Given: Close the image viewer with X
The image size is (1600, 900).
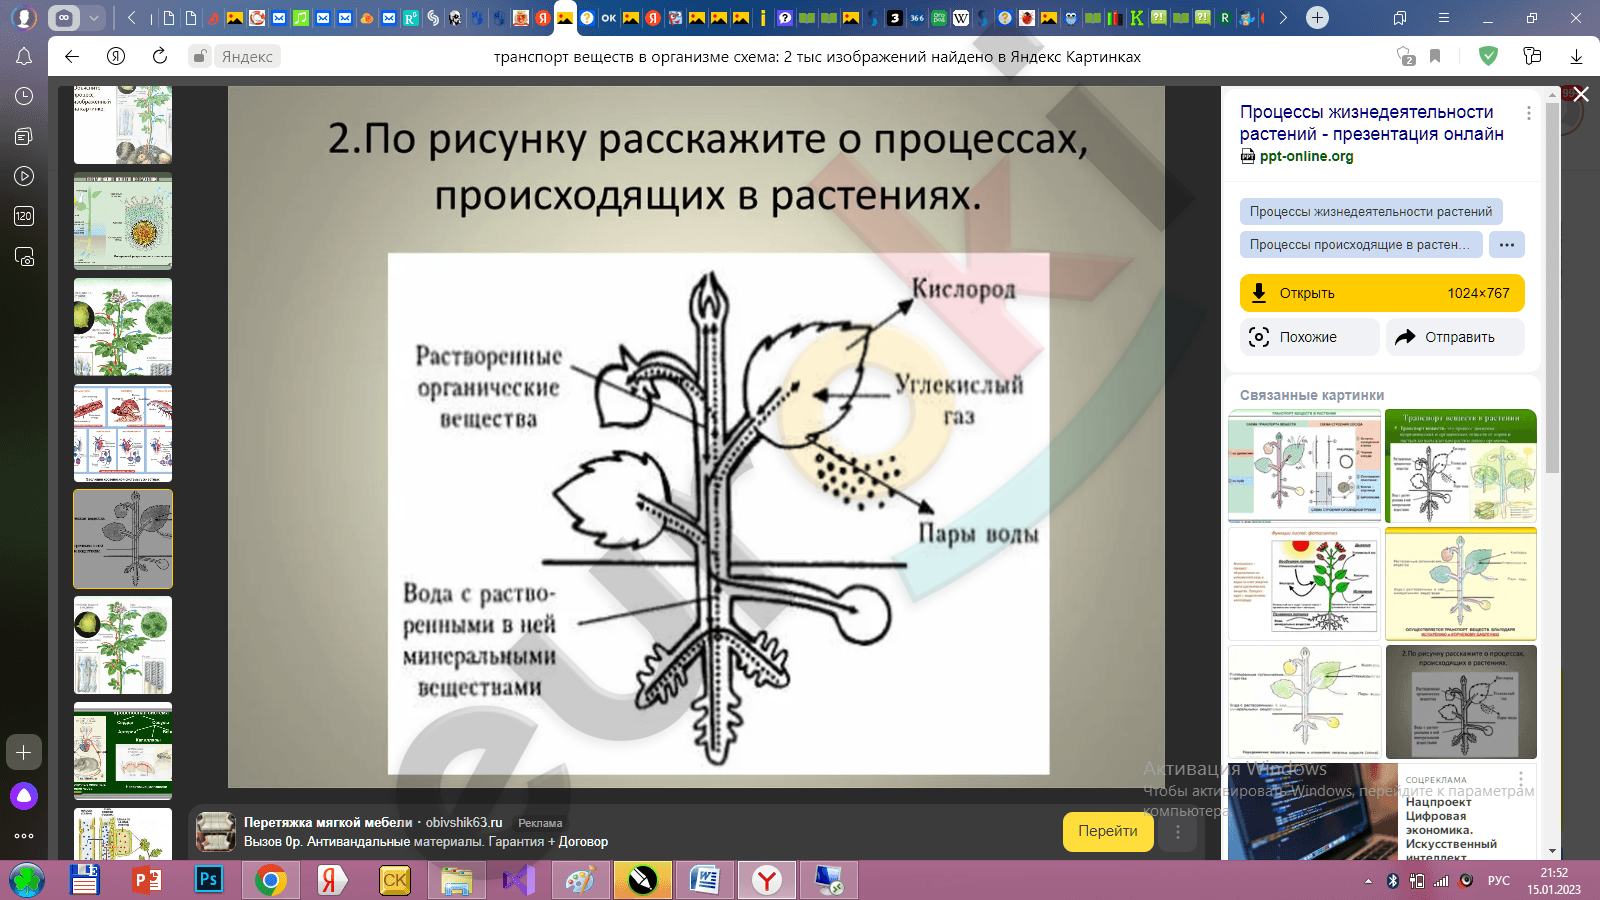Looking at the screenshot, I should click(1581, 94).
